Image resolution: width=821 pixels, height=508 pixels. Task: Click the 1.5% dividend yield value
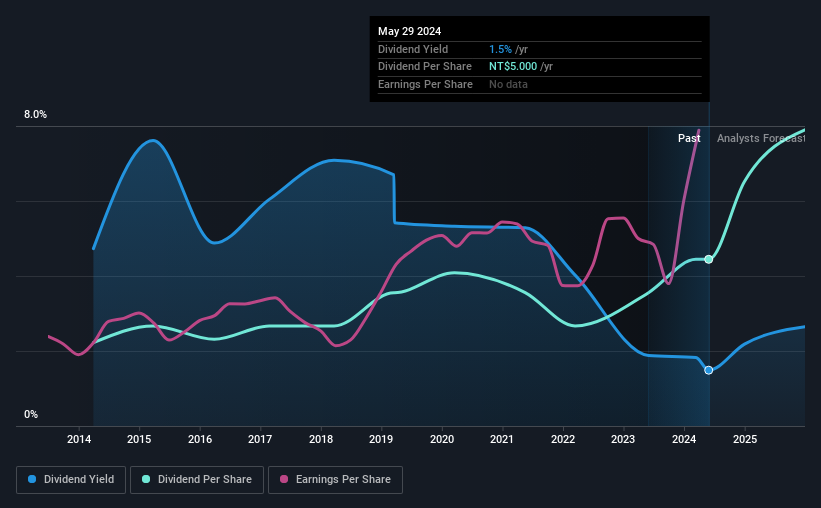pos(501,49)
